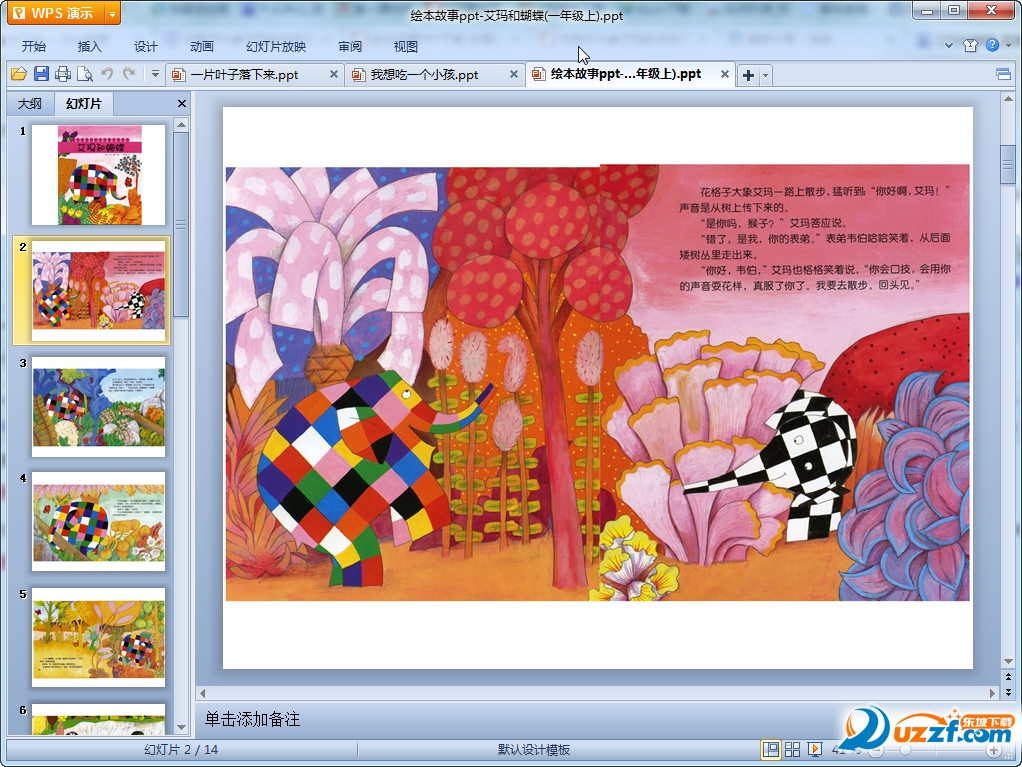This screenshot has width=1022, height=767.
Task: Print the presentation using the printer icon
Action: tap(63, 74)
